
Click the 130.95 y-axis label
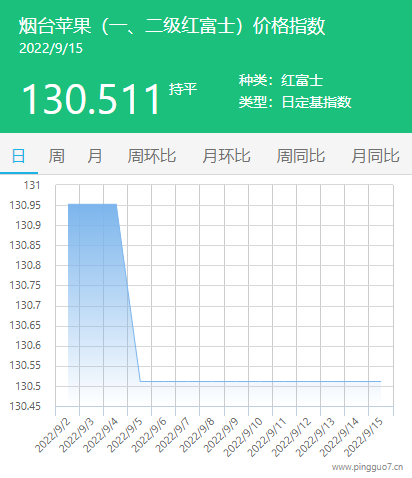25,205
